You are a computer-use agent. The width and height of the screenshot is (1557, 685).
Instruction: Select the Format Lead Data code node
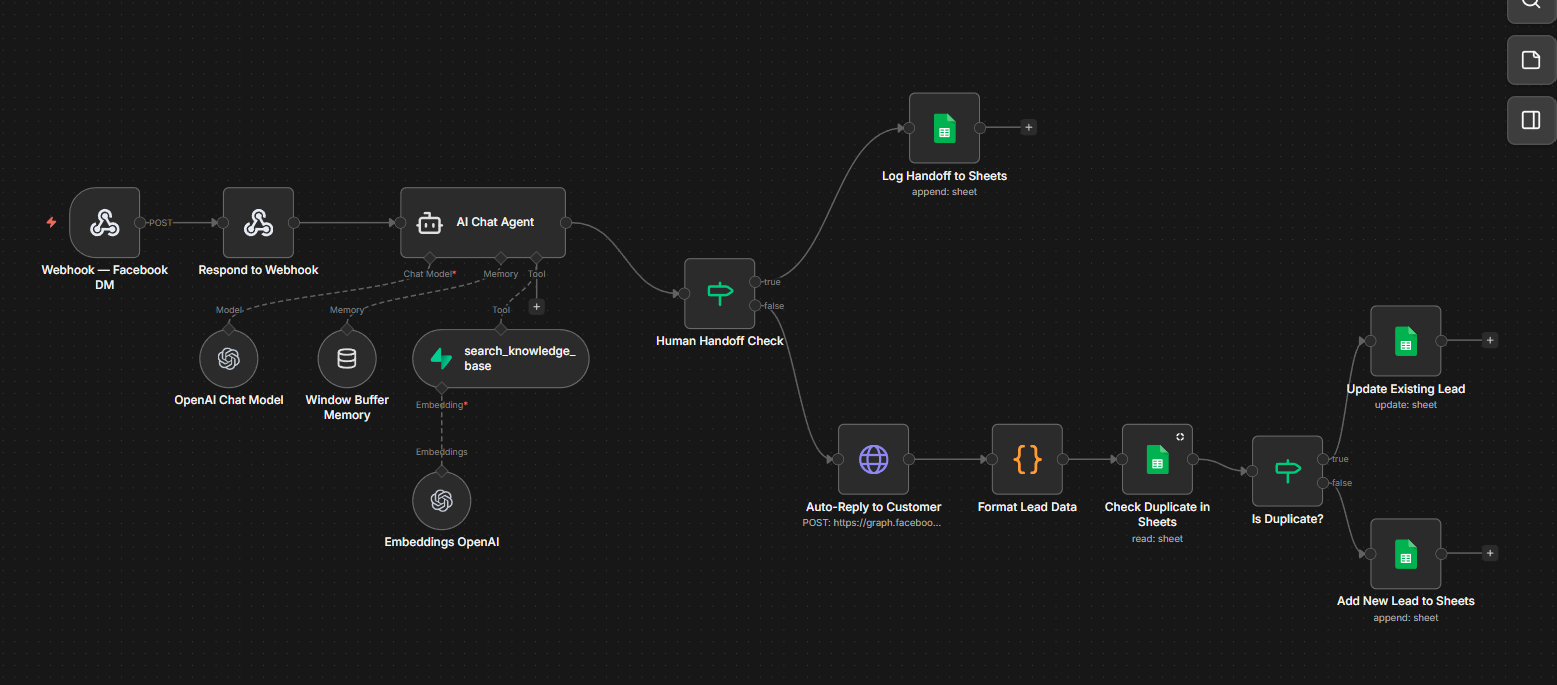[x=1027, y=459]
